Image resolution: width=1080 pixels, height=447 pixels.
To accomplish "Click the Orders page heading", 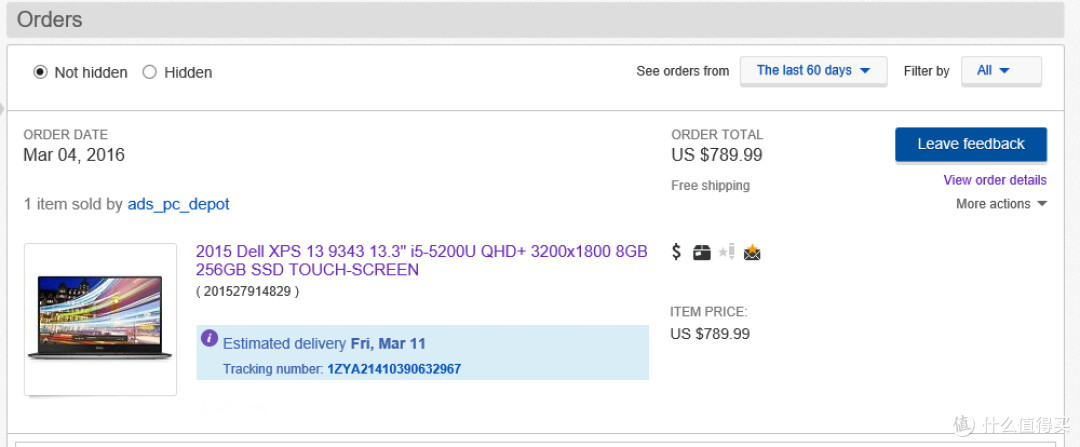I will tap(50, 19).
